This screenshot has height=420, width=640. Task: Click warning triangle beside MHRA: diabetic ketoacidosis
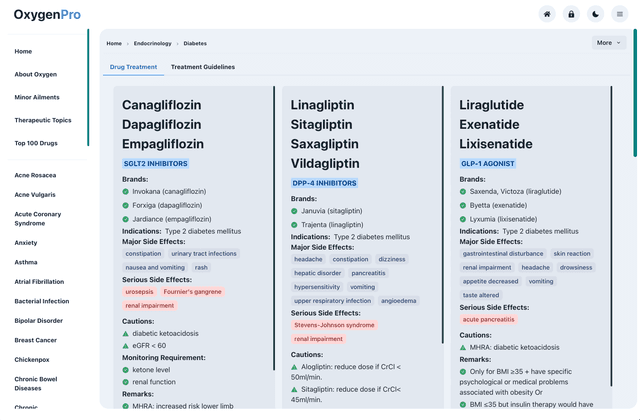click(462, 347)
